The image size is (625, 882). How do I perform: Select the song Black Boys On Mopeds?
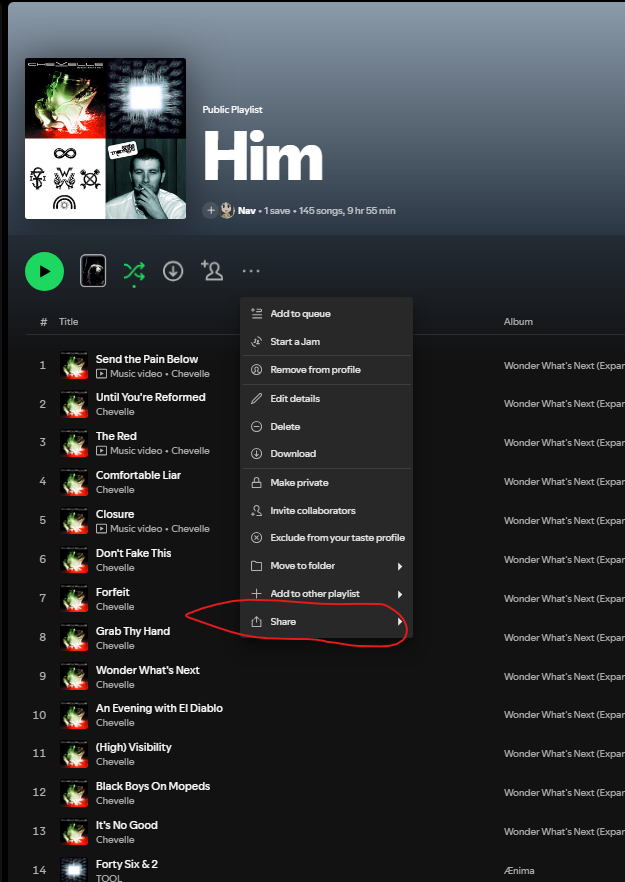click(153, 786)
